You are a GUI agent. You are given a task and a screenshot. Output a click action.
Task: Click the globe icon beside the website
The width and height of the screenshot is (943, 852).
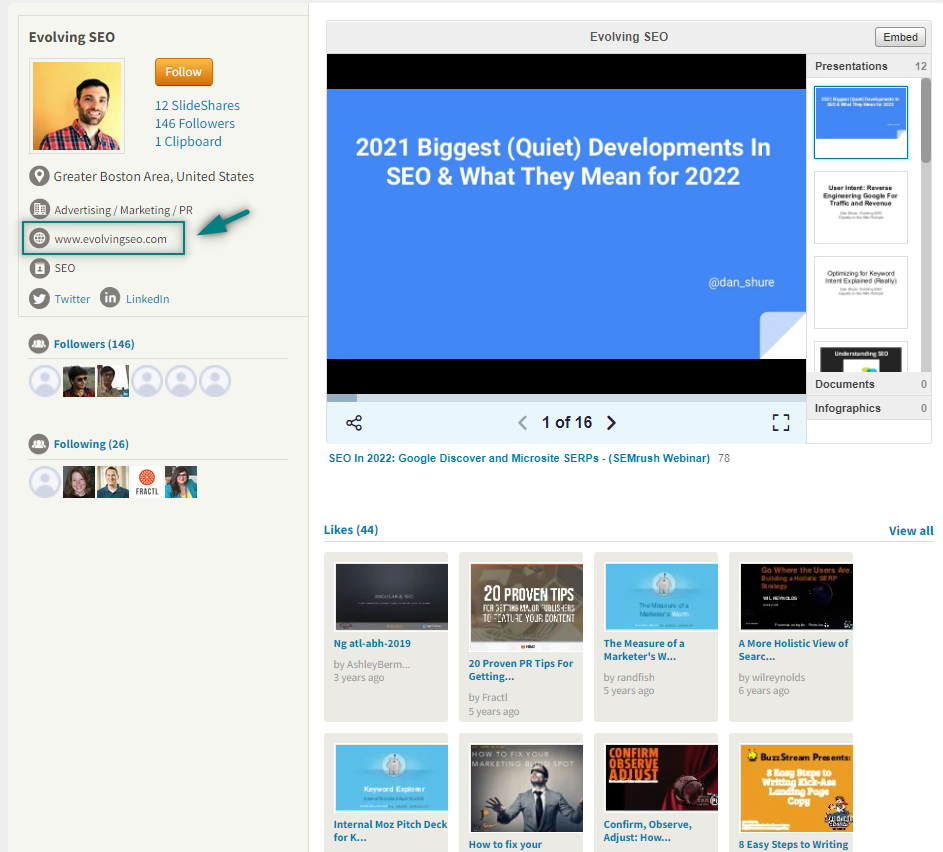39,239
